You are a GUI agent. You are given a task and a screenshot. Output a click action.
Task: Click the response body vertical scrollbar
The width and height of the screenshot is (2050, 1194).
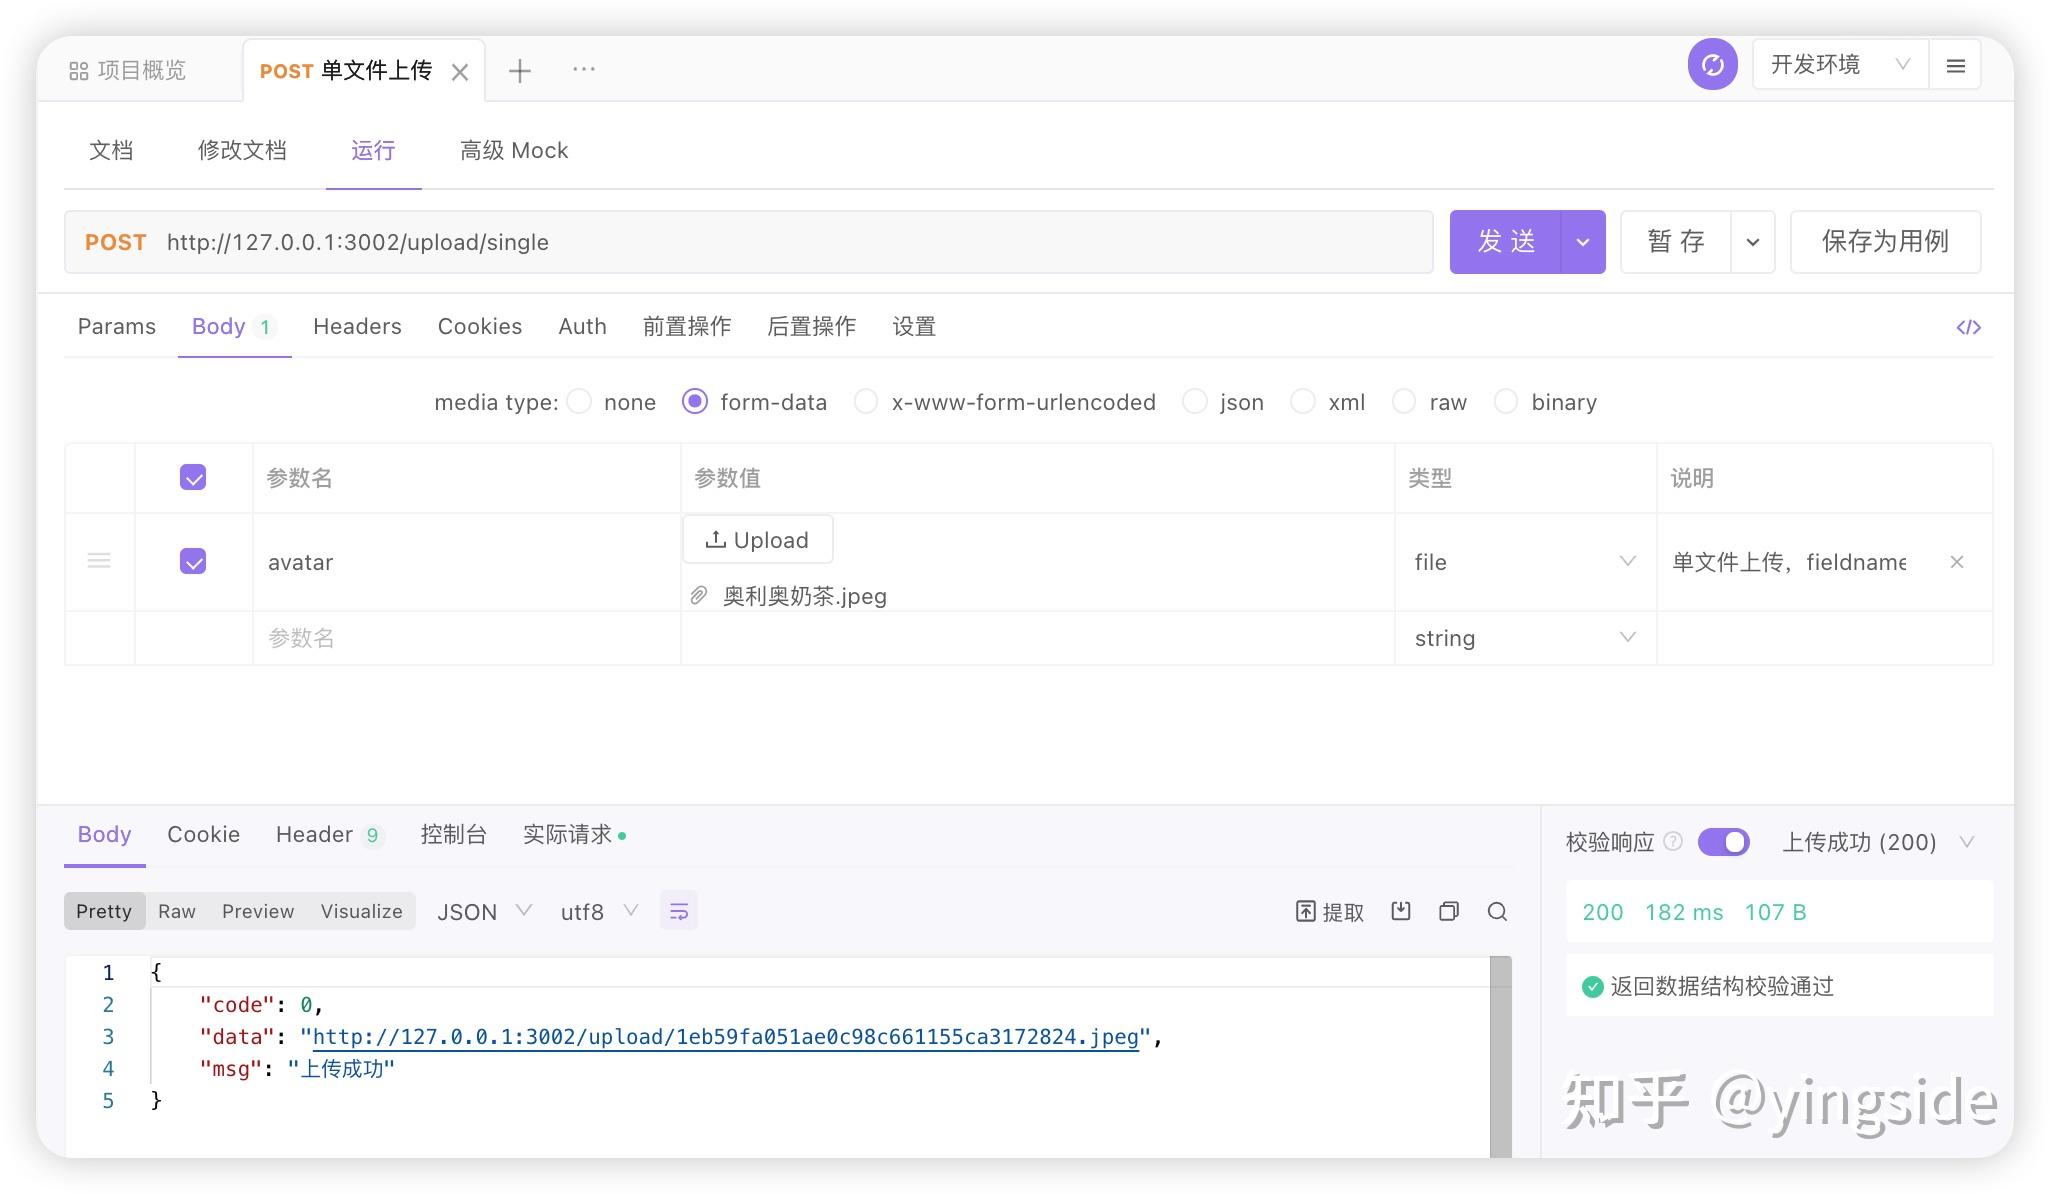coord(1500,1057)
